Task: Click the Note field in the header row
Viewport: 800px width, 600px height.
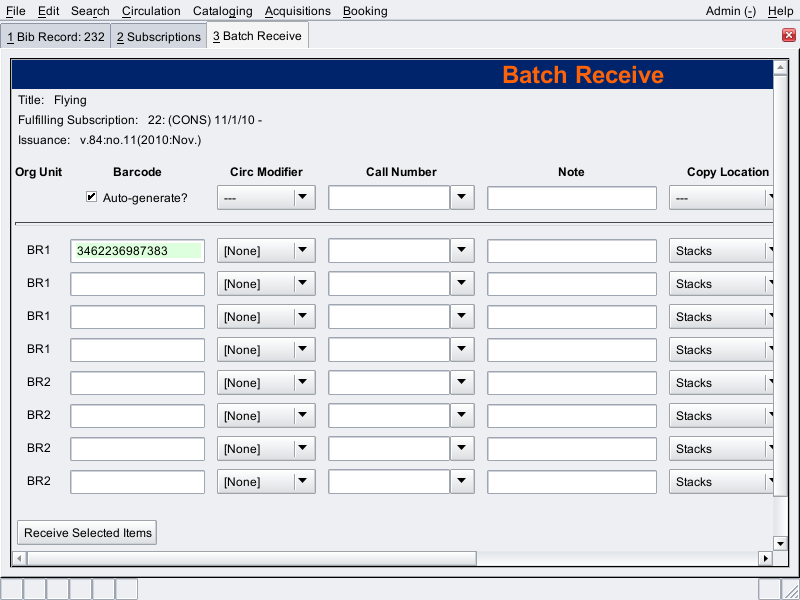Action: click(x=571, y=198)
